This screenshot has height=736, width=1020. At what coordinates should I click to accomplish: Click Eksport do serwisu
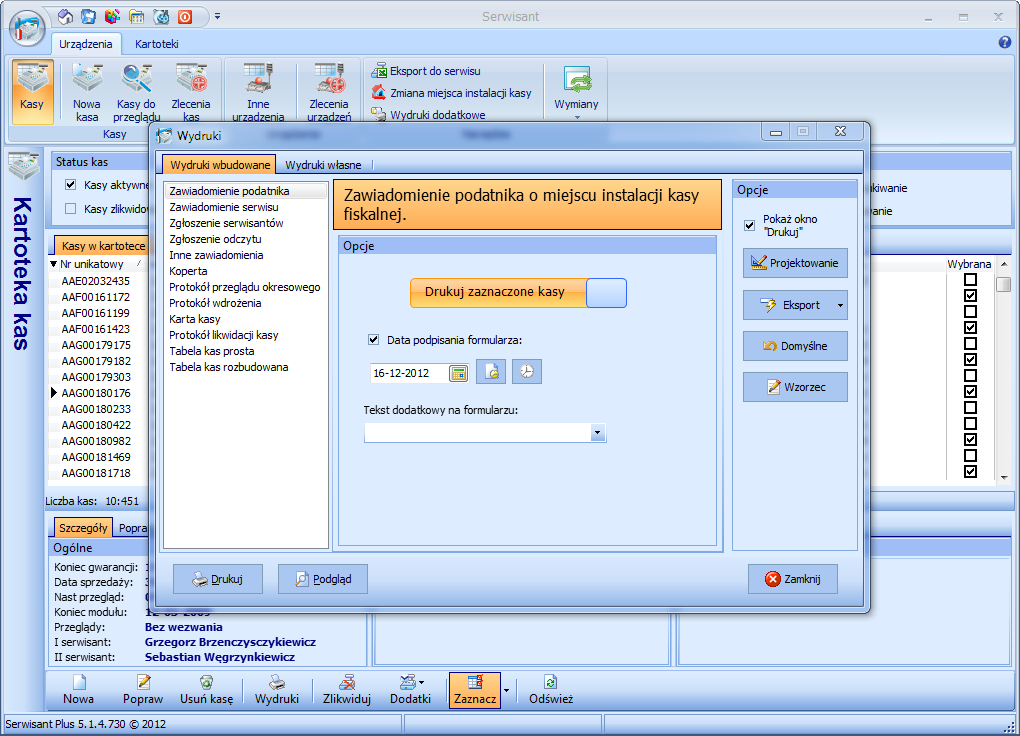point(426,71)
